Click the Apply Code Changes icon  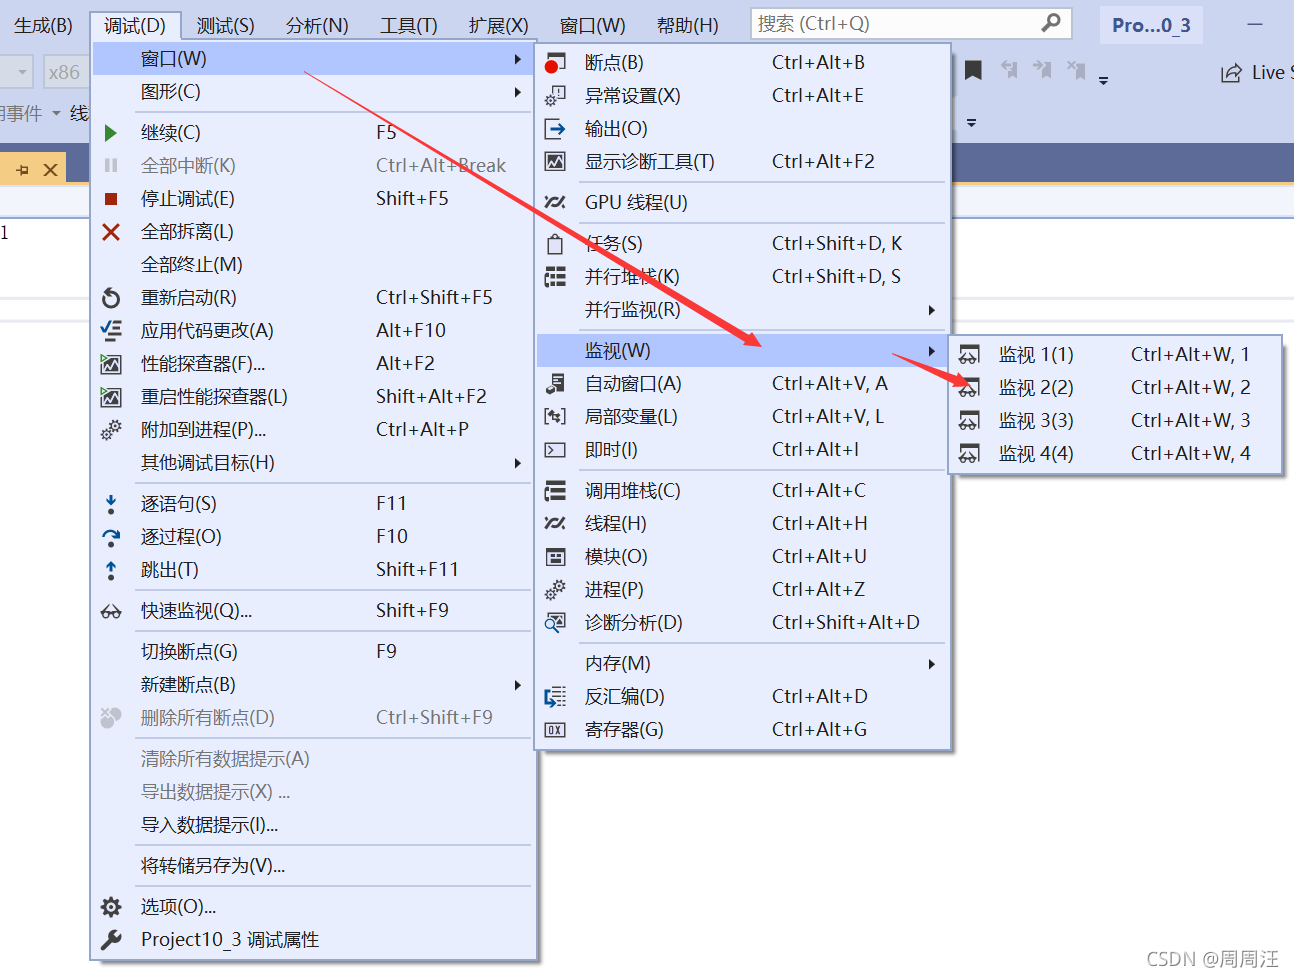(x=111, y=331)
